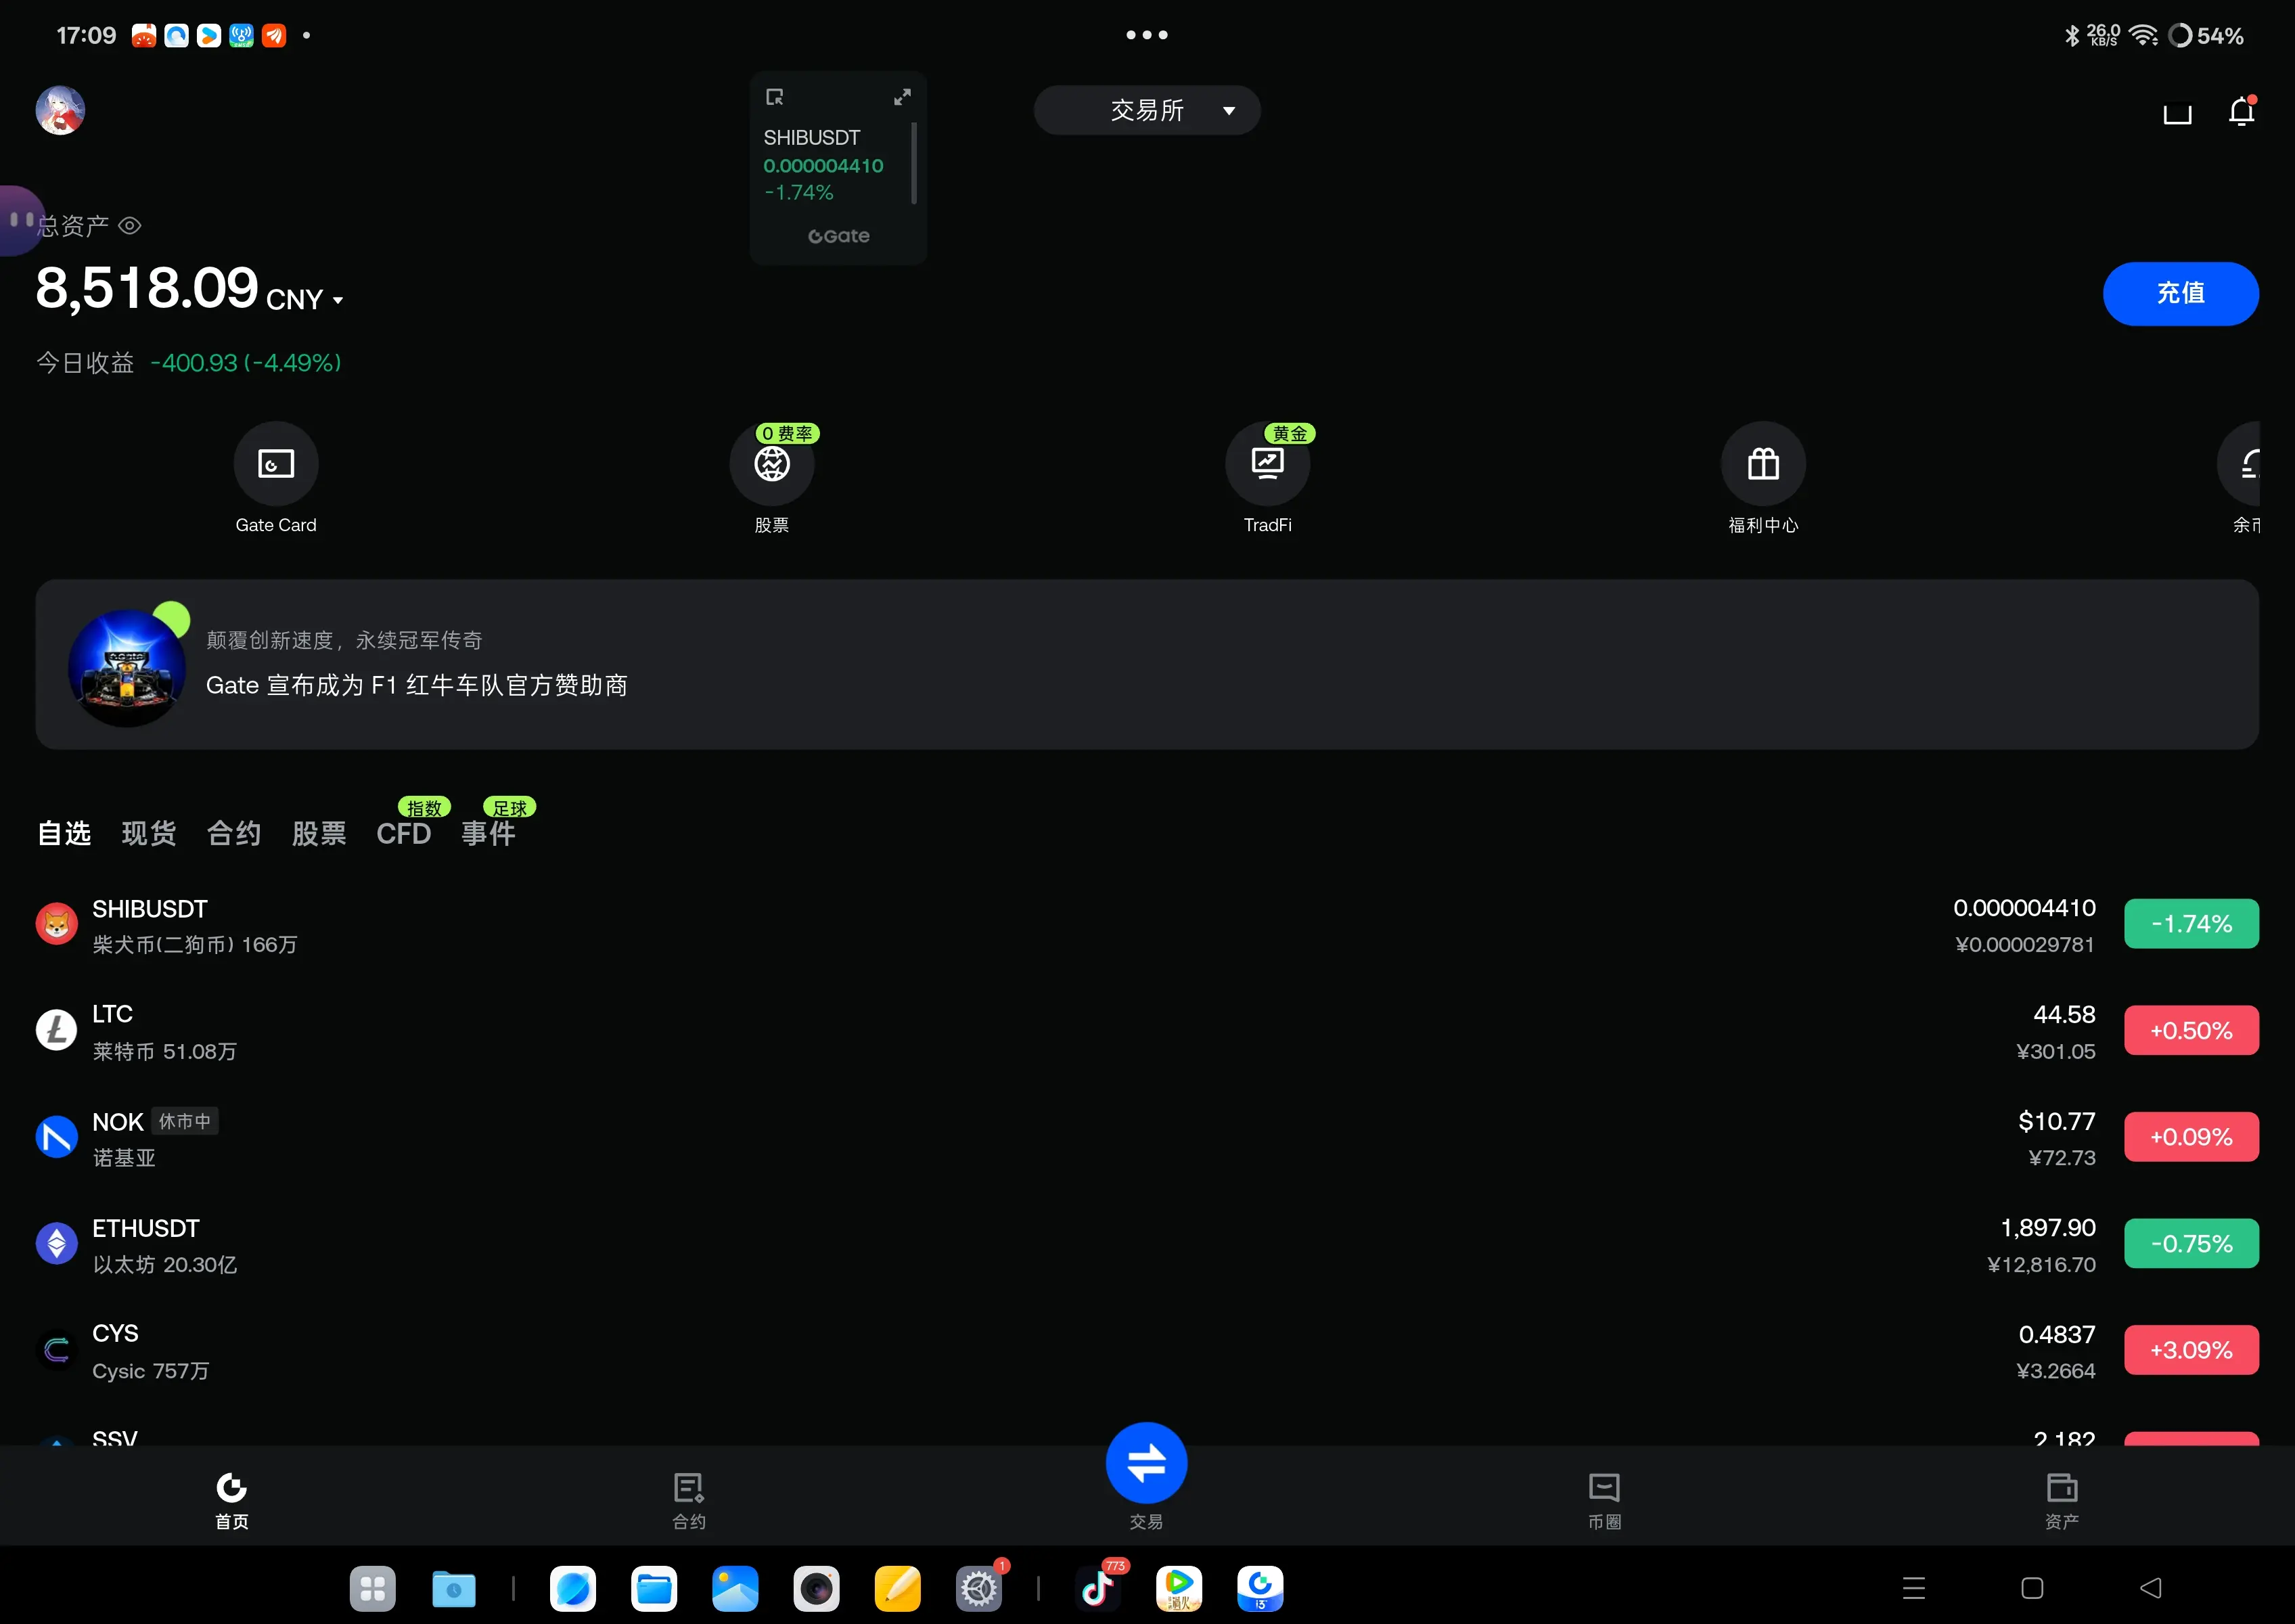Tap the scan frame icon beside bell
The height and width of the screenshot is (1624, 2295).
(2177, 113)
